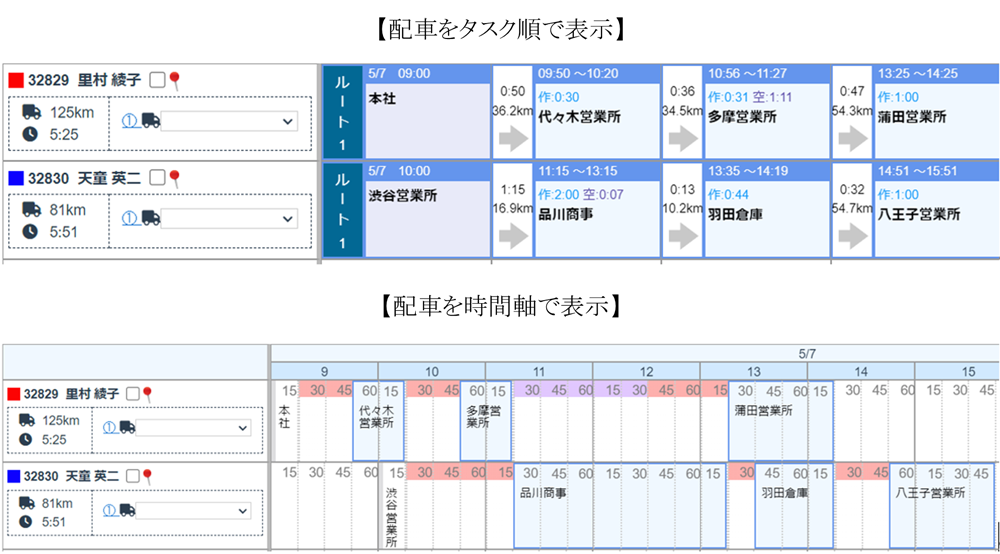Click the truck icon beside 81km in task-order view
Screen dimensions: 1000x554
(31, 210)
